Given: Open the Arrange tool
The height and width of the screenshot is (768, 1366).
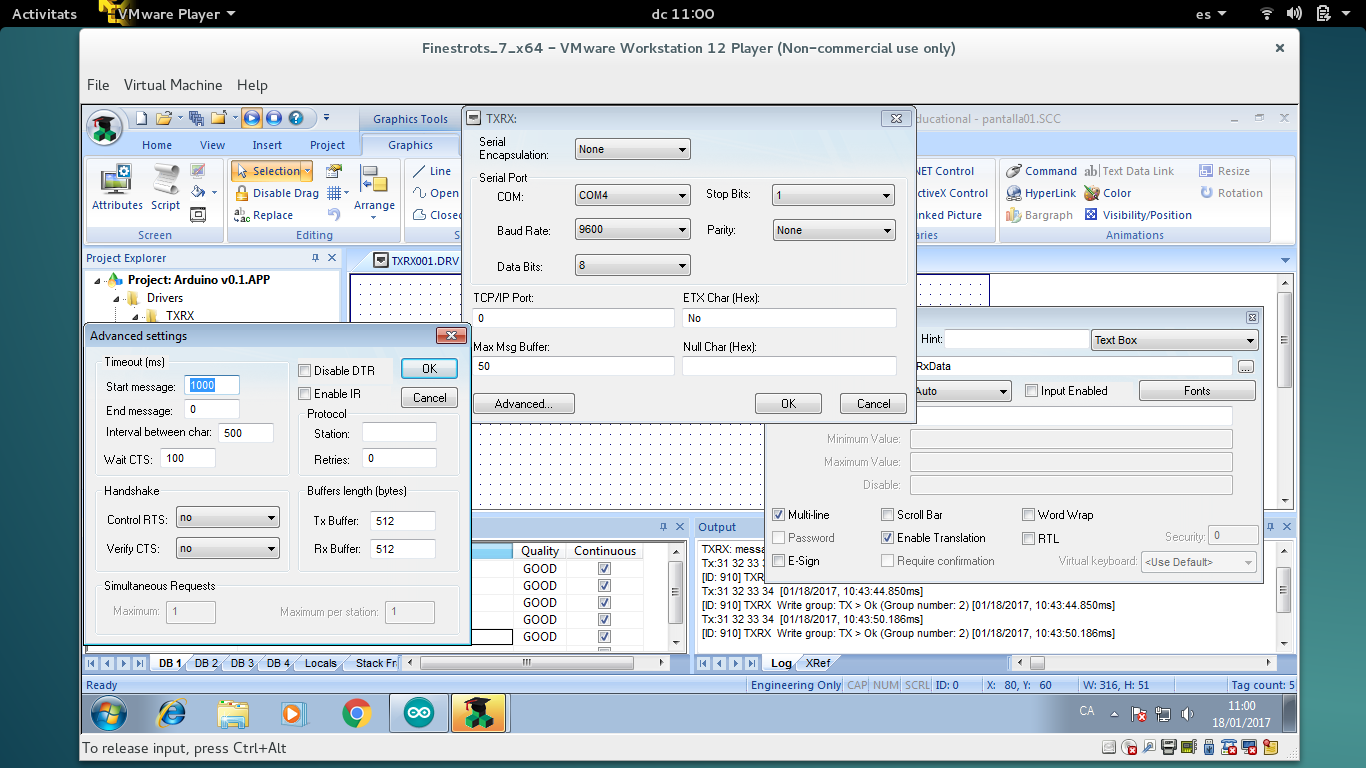Looking at the screenshot, I should (374, 190).
